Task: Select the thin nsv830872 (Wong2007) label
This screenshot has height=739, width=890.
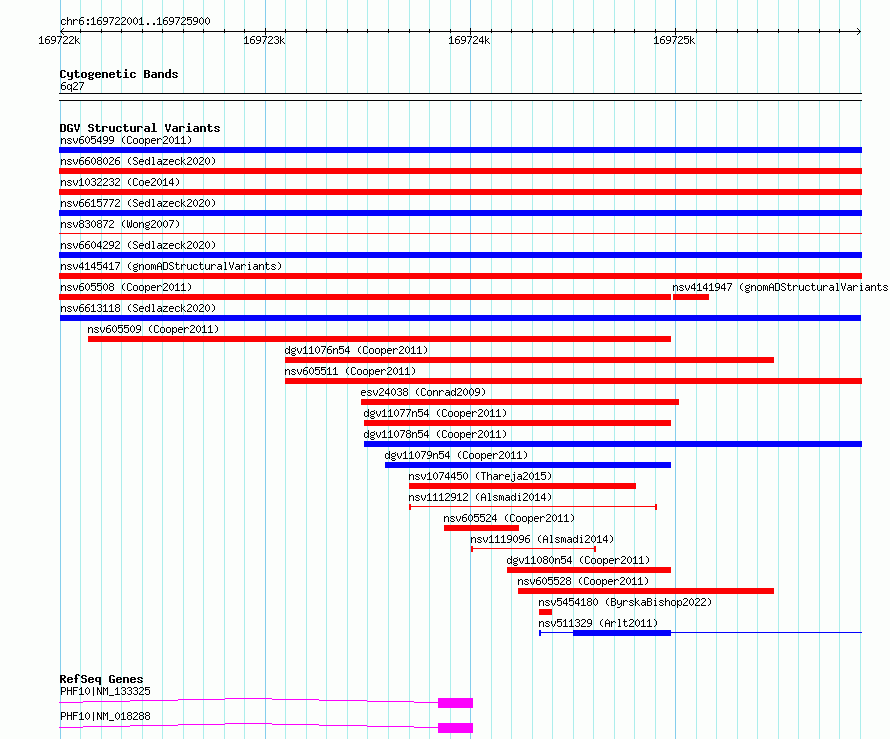Action: [120, 224]
